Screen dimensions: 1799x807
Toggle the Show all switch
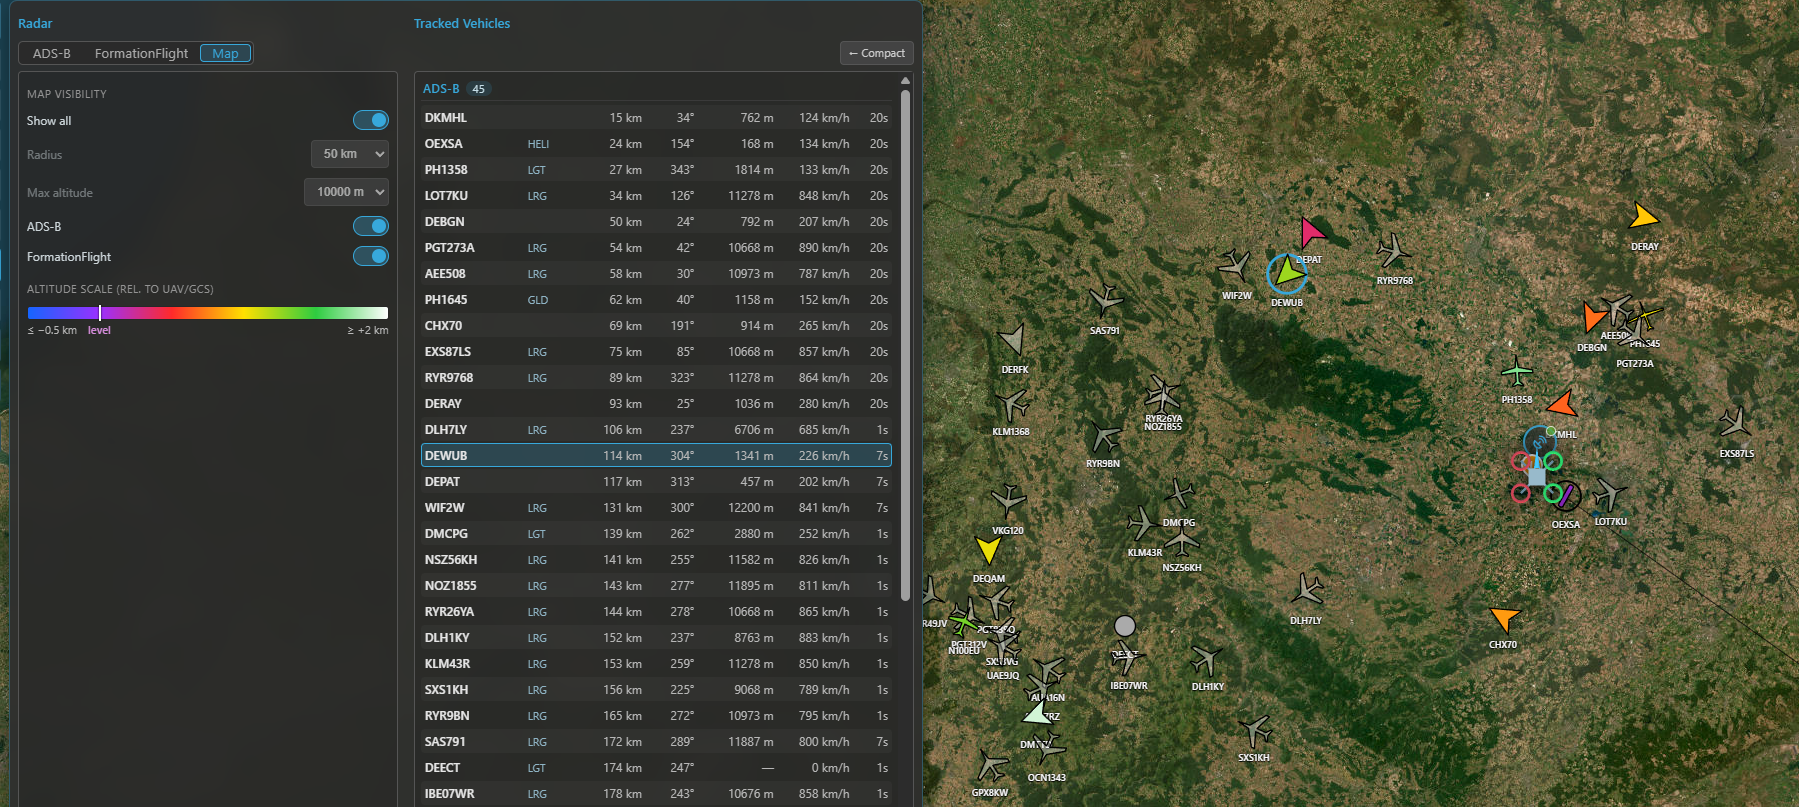click(x=371, y=120)
